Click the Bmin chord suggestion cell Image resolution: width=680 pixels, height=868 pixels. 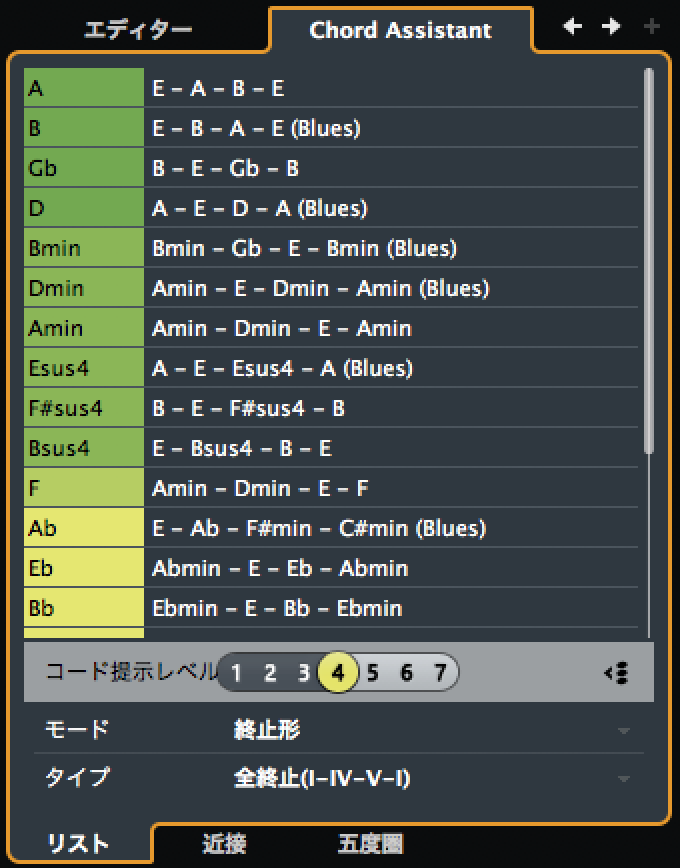(x=84, y=248)
